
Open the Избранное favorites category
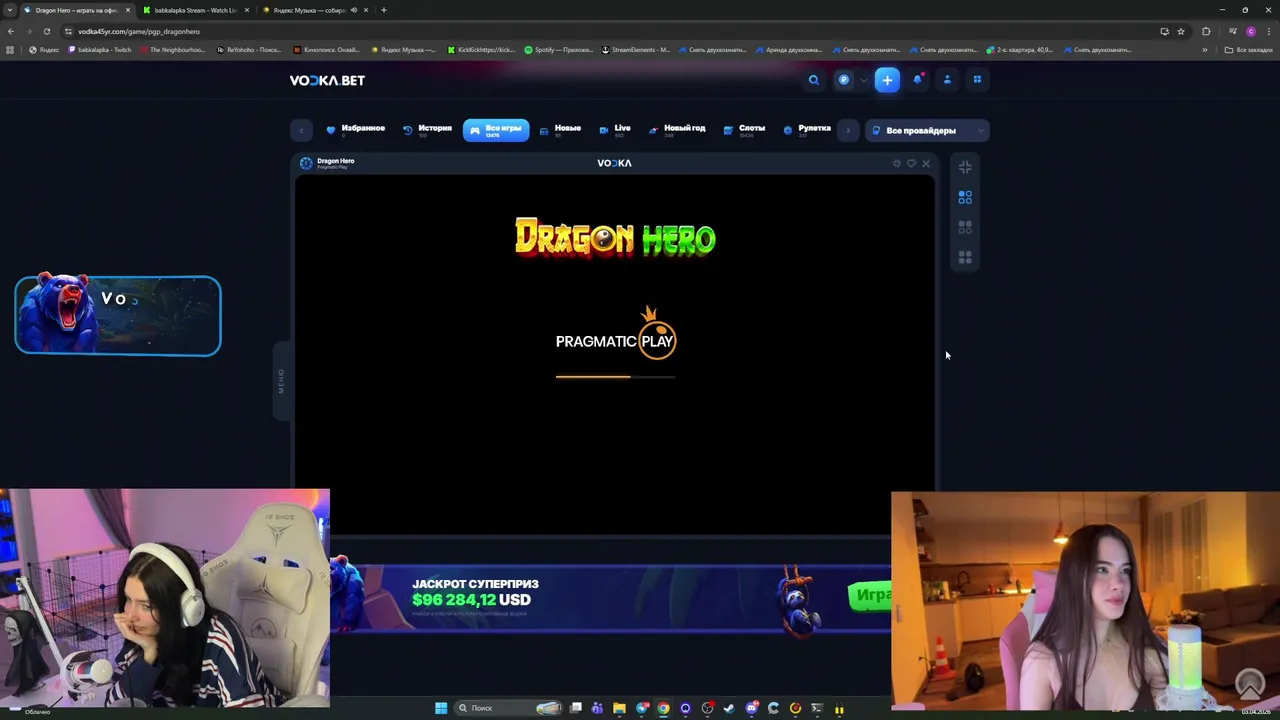356,130
